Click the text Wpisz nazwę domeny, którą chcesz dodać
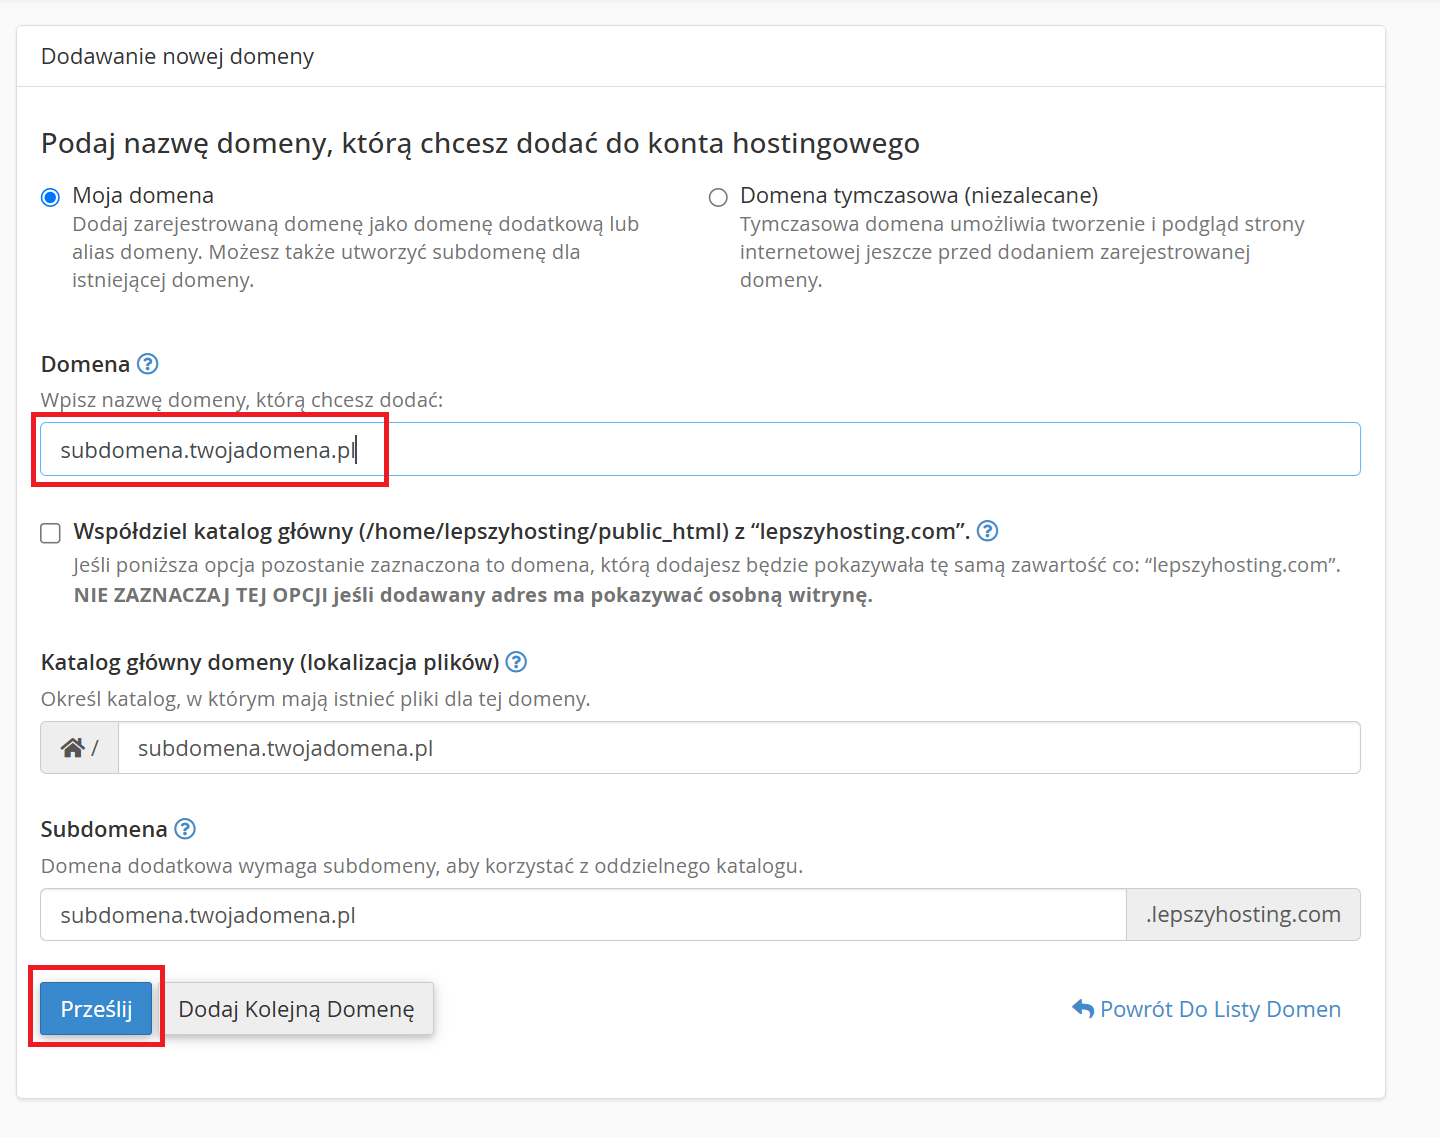Image resolution: width=1440 pixels, height=1137 pixels. tap(242, 400)
